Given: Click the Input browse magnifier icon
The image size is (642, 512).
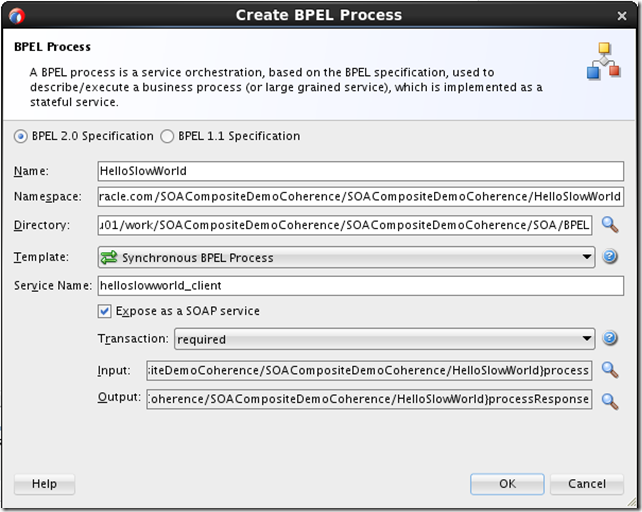Looking at the screenshot, I should (609, 370).
